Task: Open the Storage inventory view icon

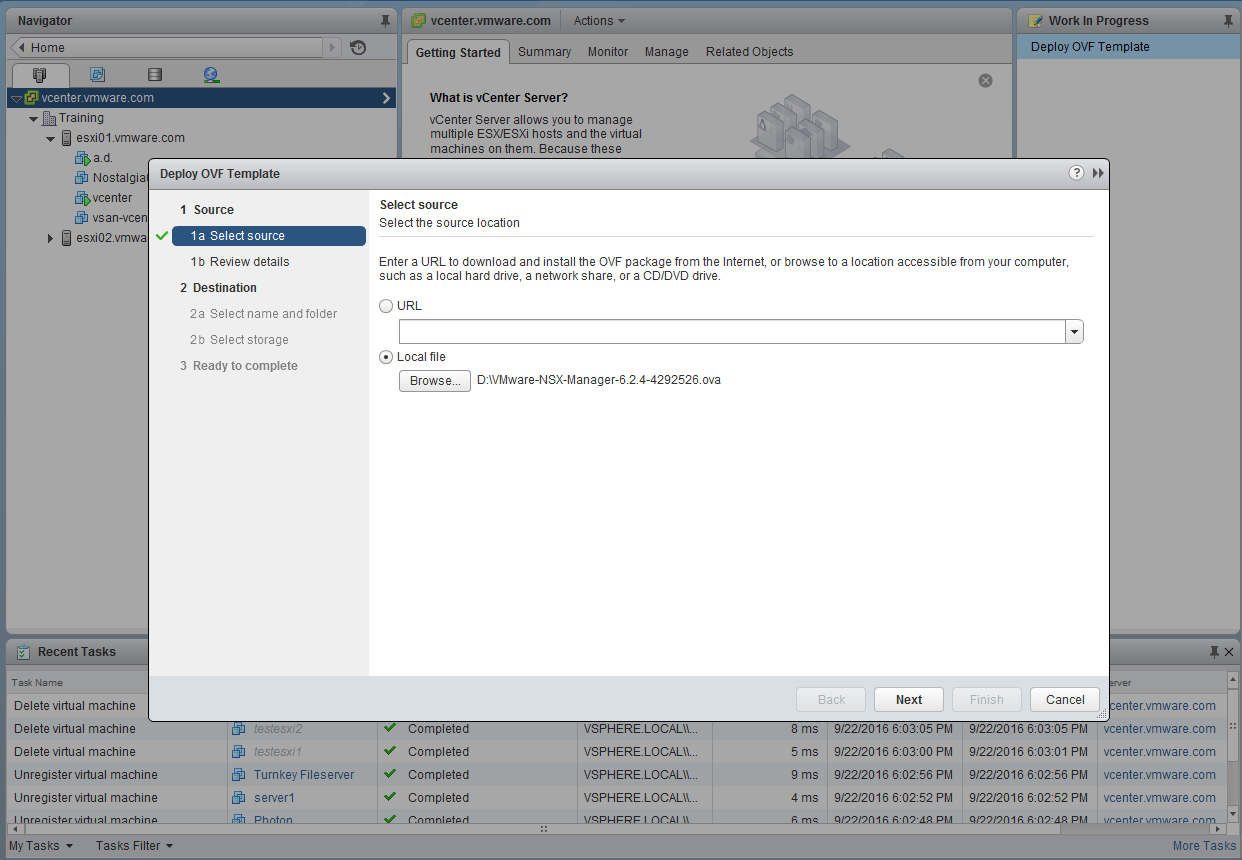Action: pos(154,74)
